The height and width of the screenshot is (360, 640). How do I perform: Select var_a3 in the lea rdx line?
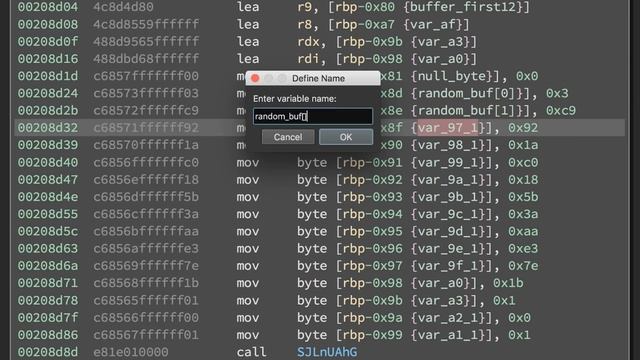440,42
